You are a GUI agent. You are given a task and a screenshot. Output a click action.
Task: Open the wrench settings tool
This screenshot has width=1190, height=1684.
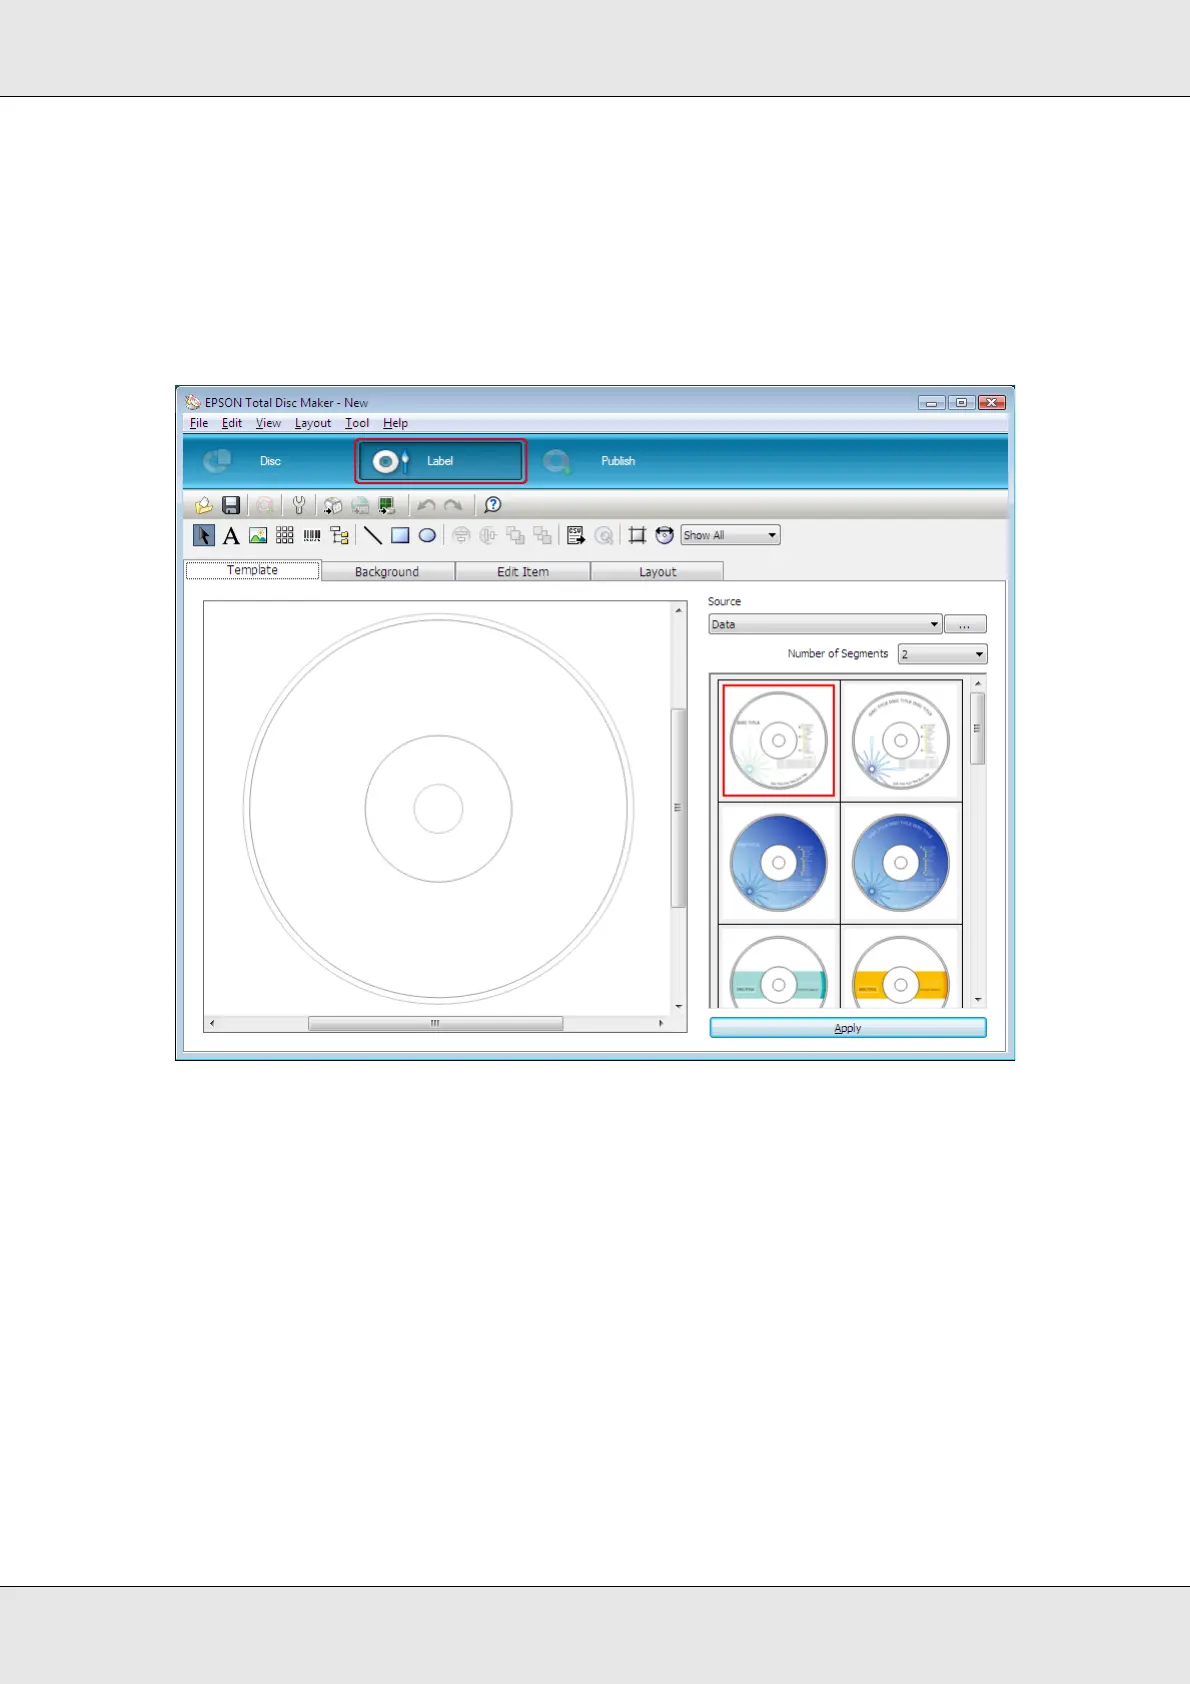click(298, 505)
